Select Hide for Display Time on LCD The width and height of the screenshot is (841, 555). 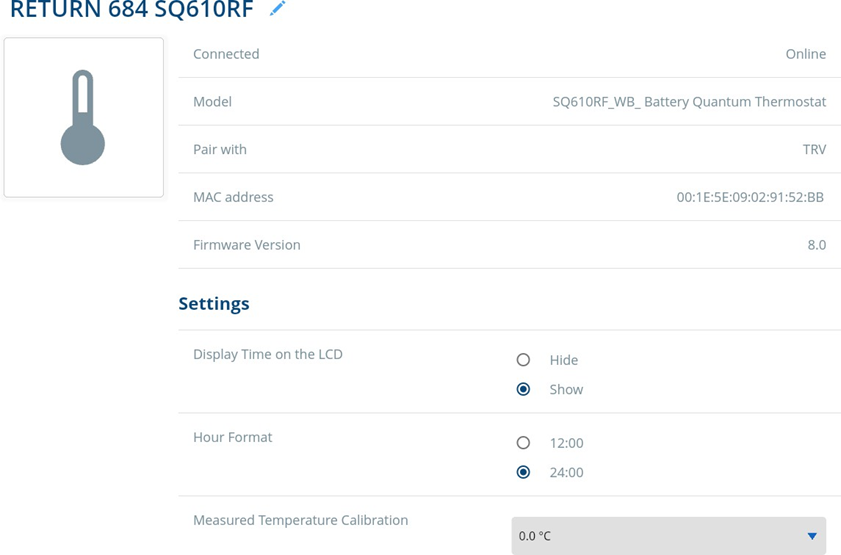523,360
